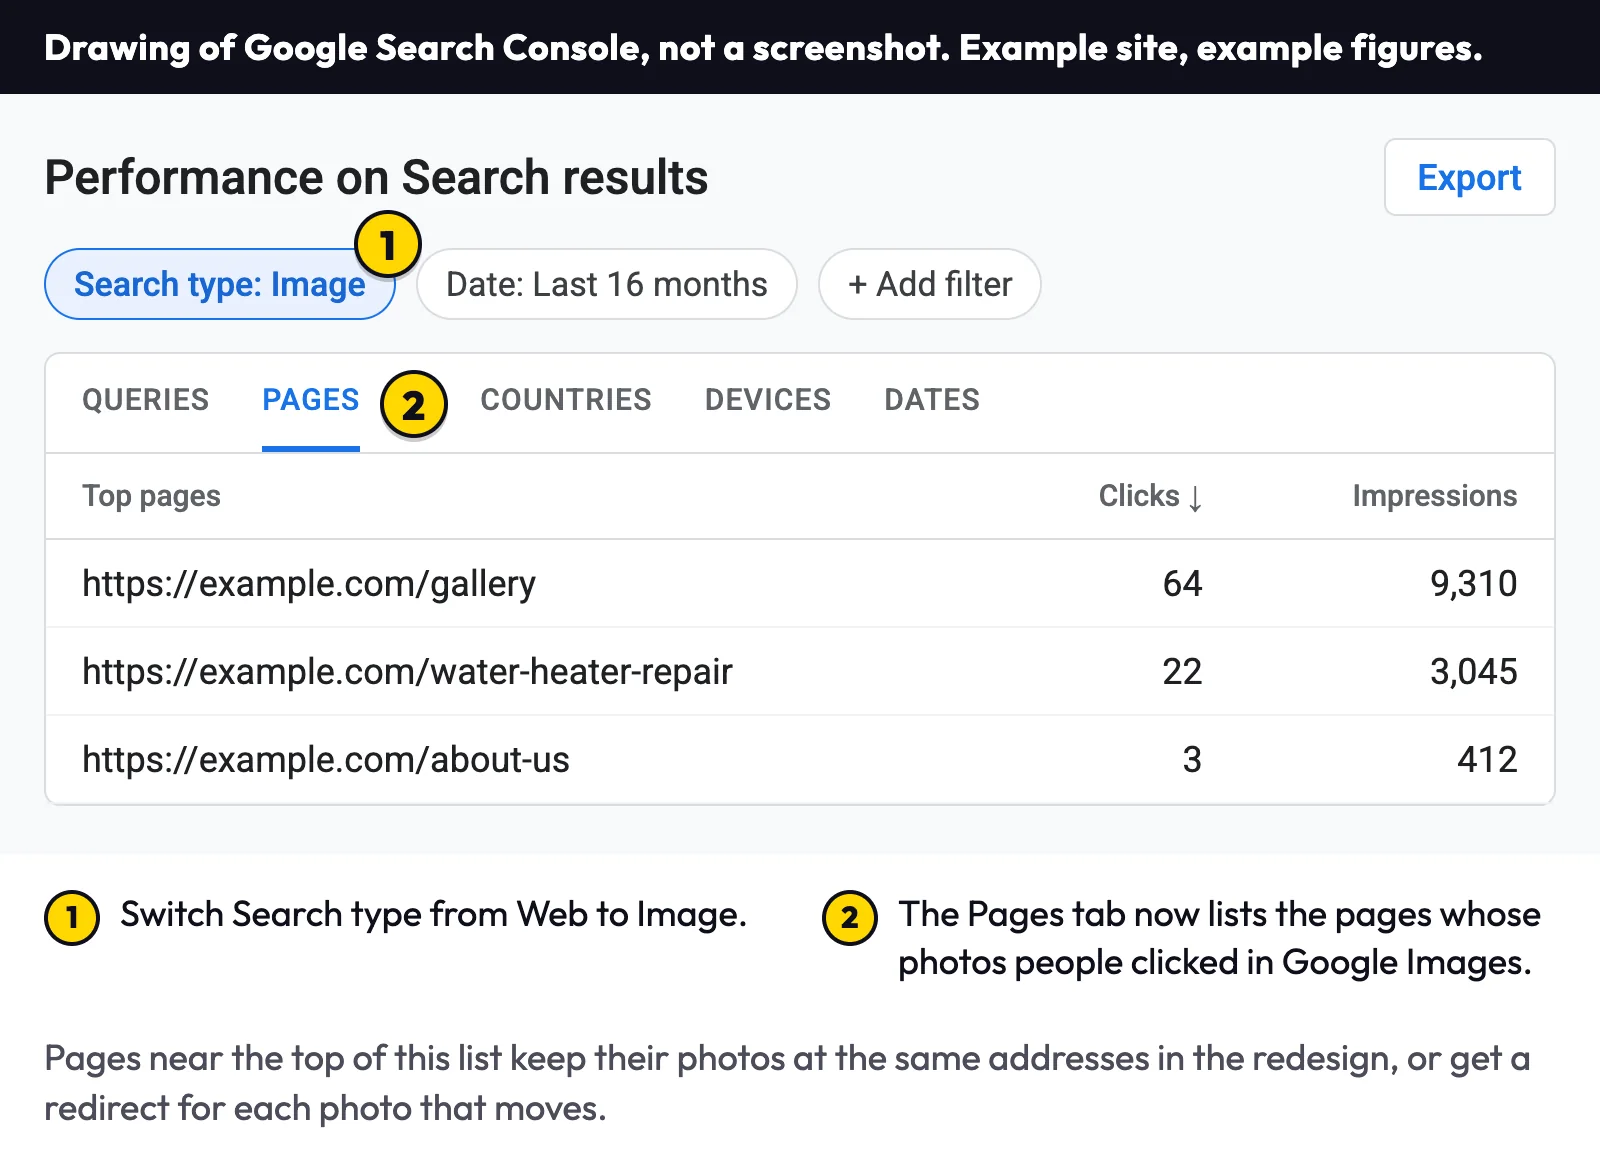The image size is (1600, 1176).
Task: Select the 9,310 impressions value
Action: point(1474,584)
